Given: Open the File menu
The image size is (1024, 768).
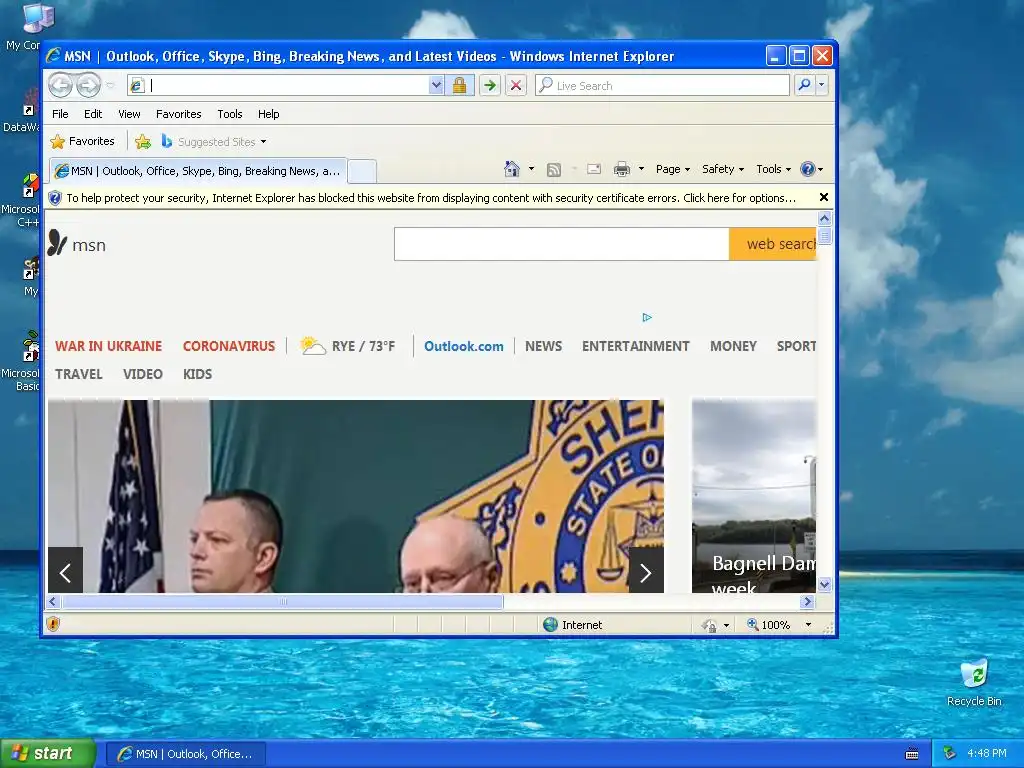Looking at the screenshot, I should coord(60,114).
